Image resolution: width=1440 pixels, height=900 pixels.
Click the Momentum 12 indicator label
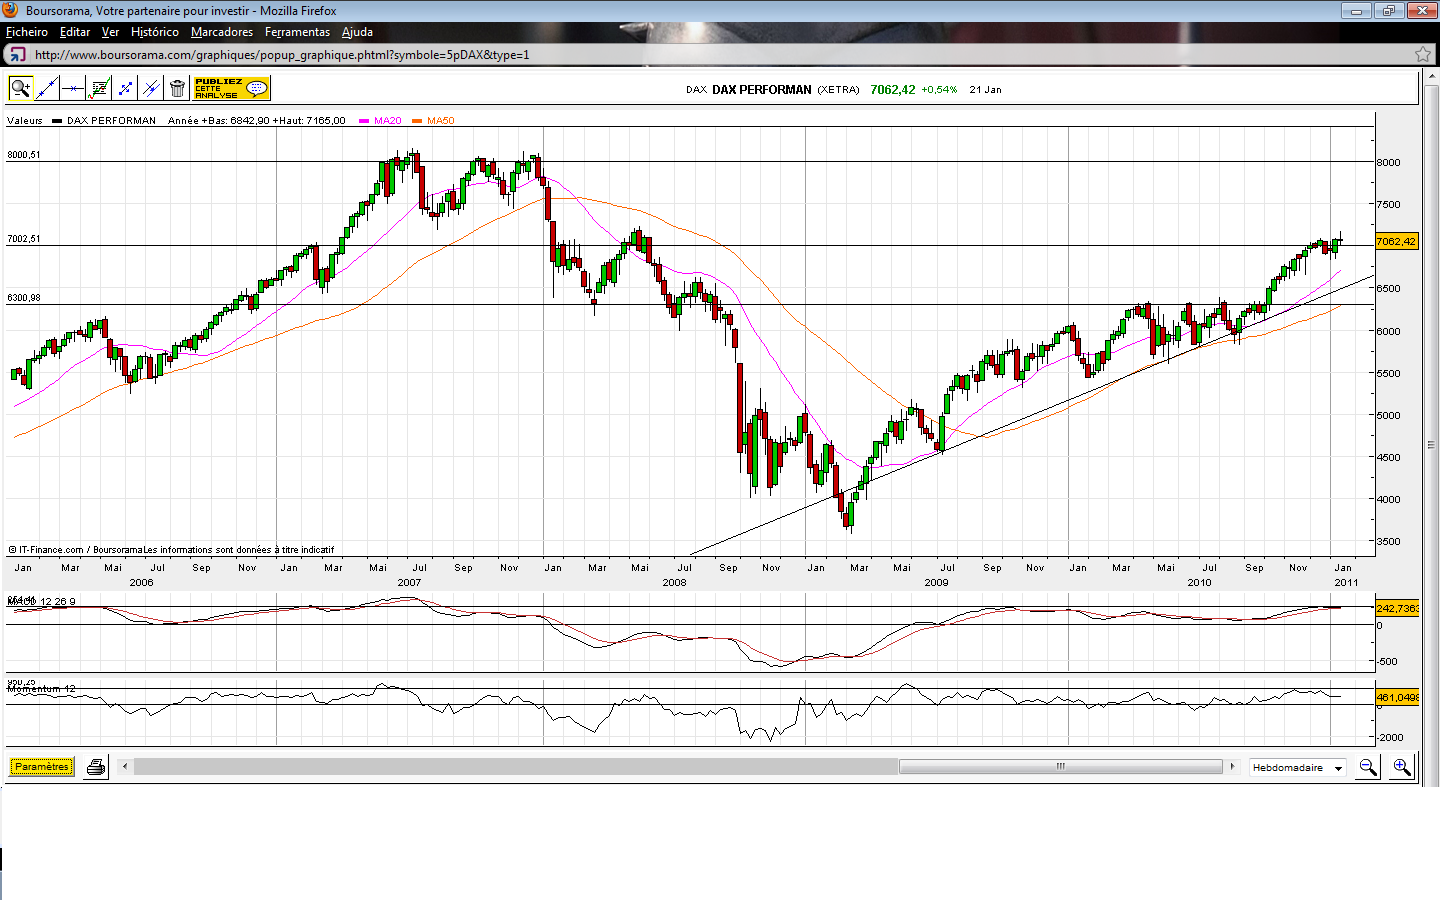coord(41,689)
